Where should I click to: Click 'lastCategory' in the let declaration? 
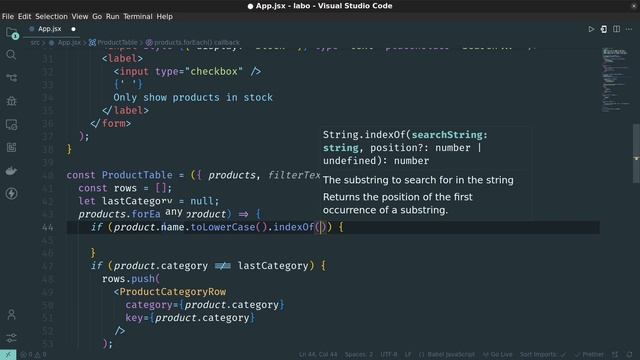coord(137,201)
